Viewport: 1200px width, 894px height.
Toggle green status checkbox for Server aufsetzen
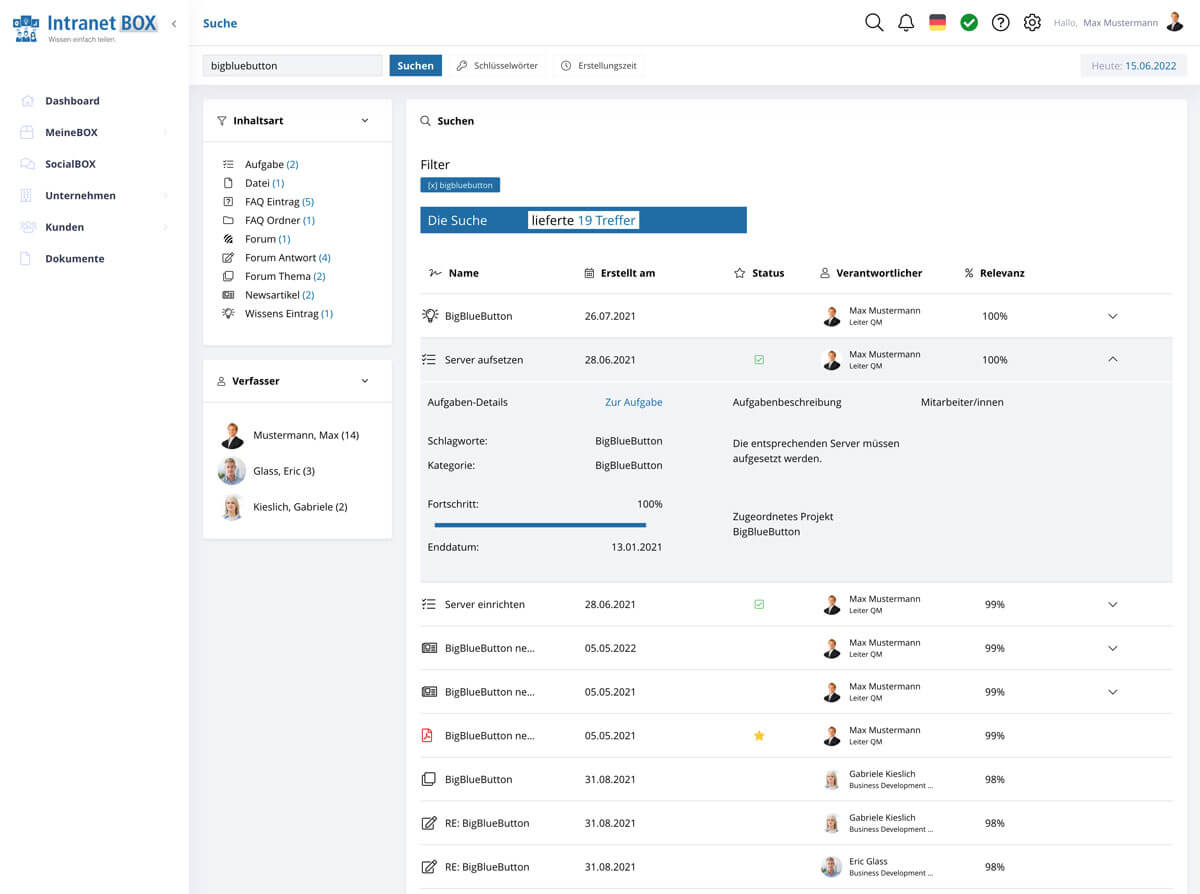(x=759, y=360)
